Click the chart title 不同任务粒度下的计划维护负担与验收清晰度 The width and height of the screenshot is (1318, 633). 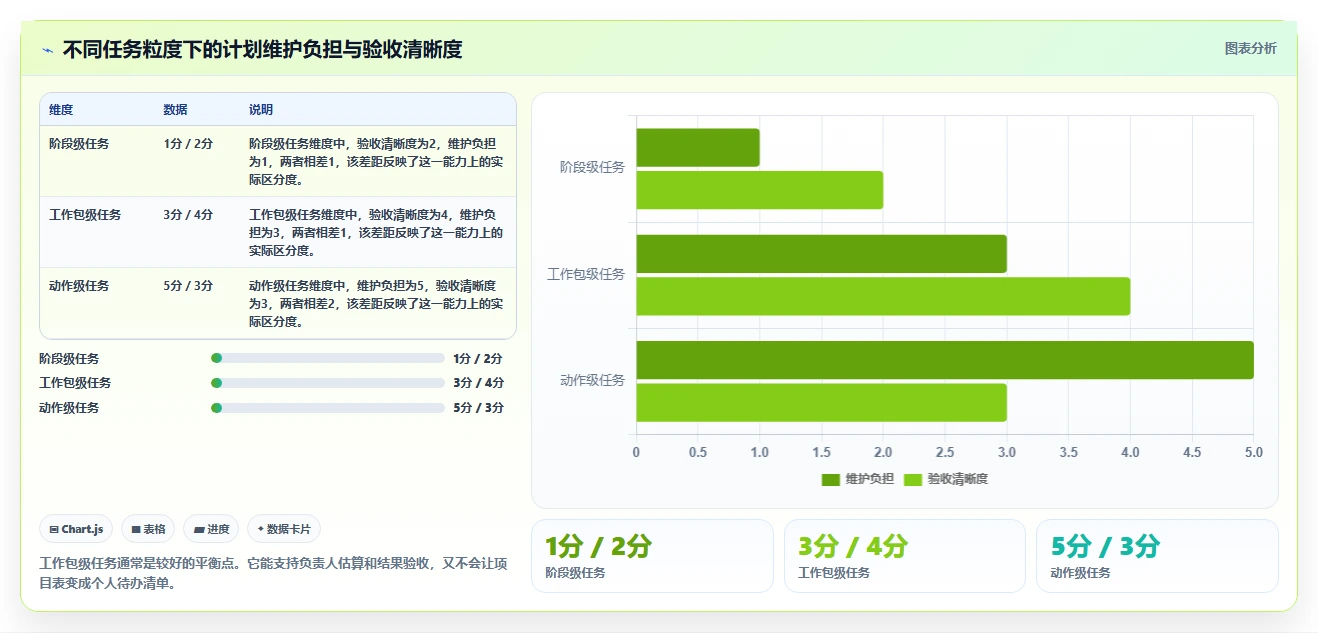click(262, 50)
